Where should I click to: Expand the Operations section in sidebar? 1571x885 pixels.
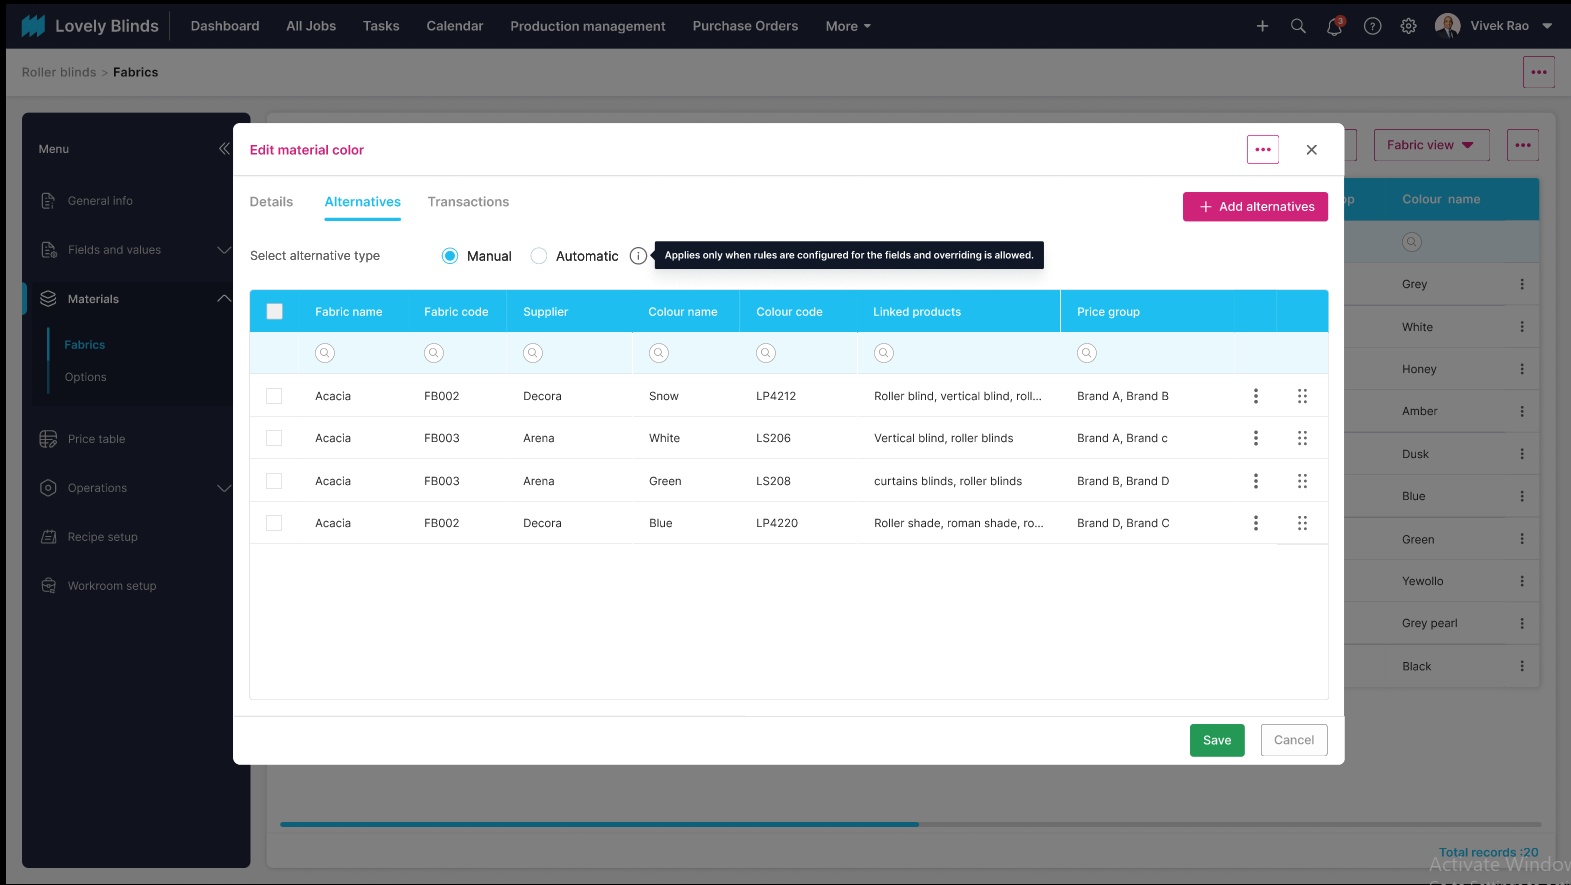[x=223, y=488]
